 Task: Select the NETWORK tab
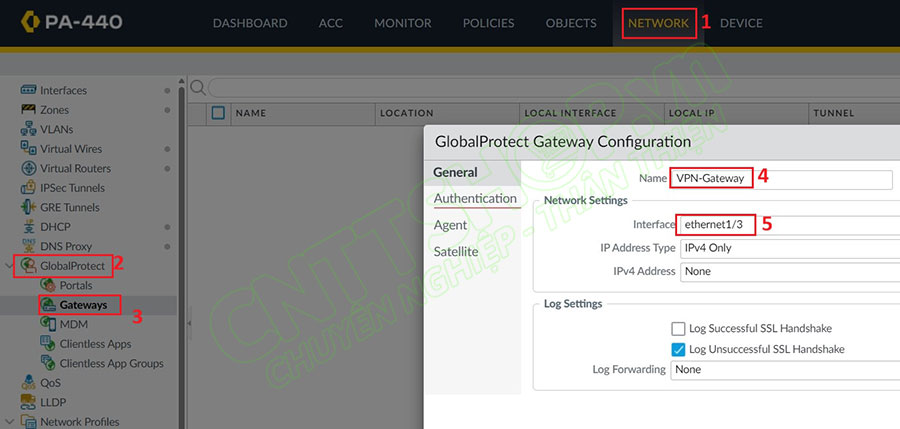[x=658, y=23]
